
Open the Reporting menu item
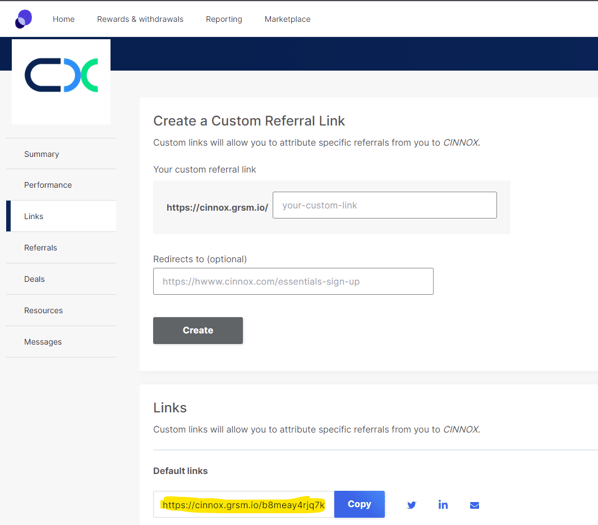point(224,19)
